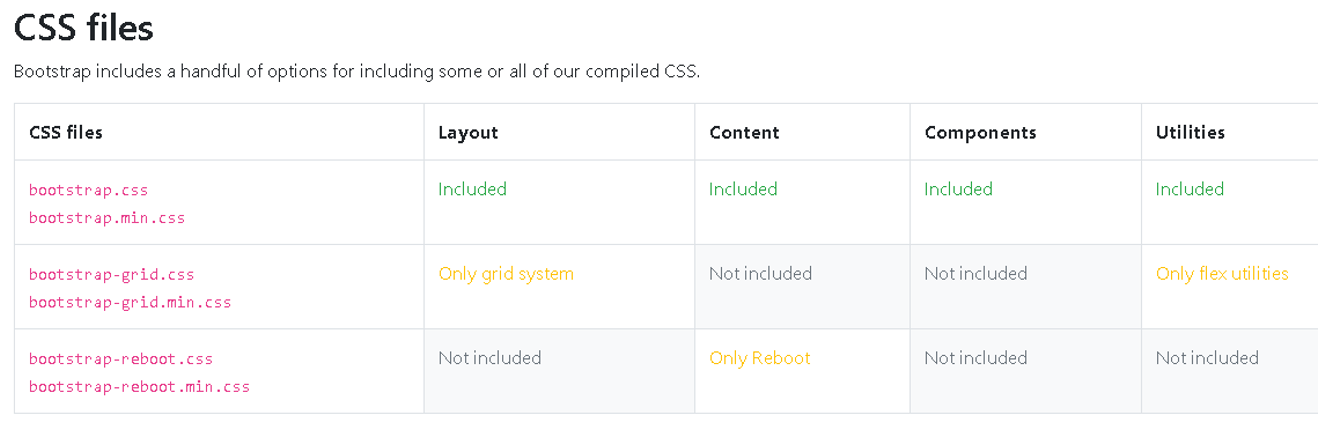Select the "Content" column header
The width and height of the screenshot is (1329, 425).
744,132
